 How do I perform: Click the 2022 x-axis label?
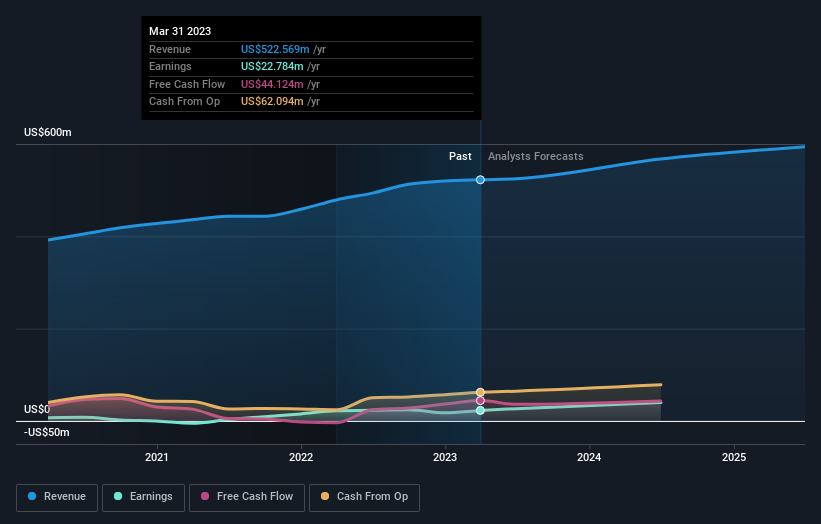[301, 457]
